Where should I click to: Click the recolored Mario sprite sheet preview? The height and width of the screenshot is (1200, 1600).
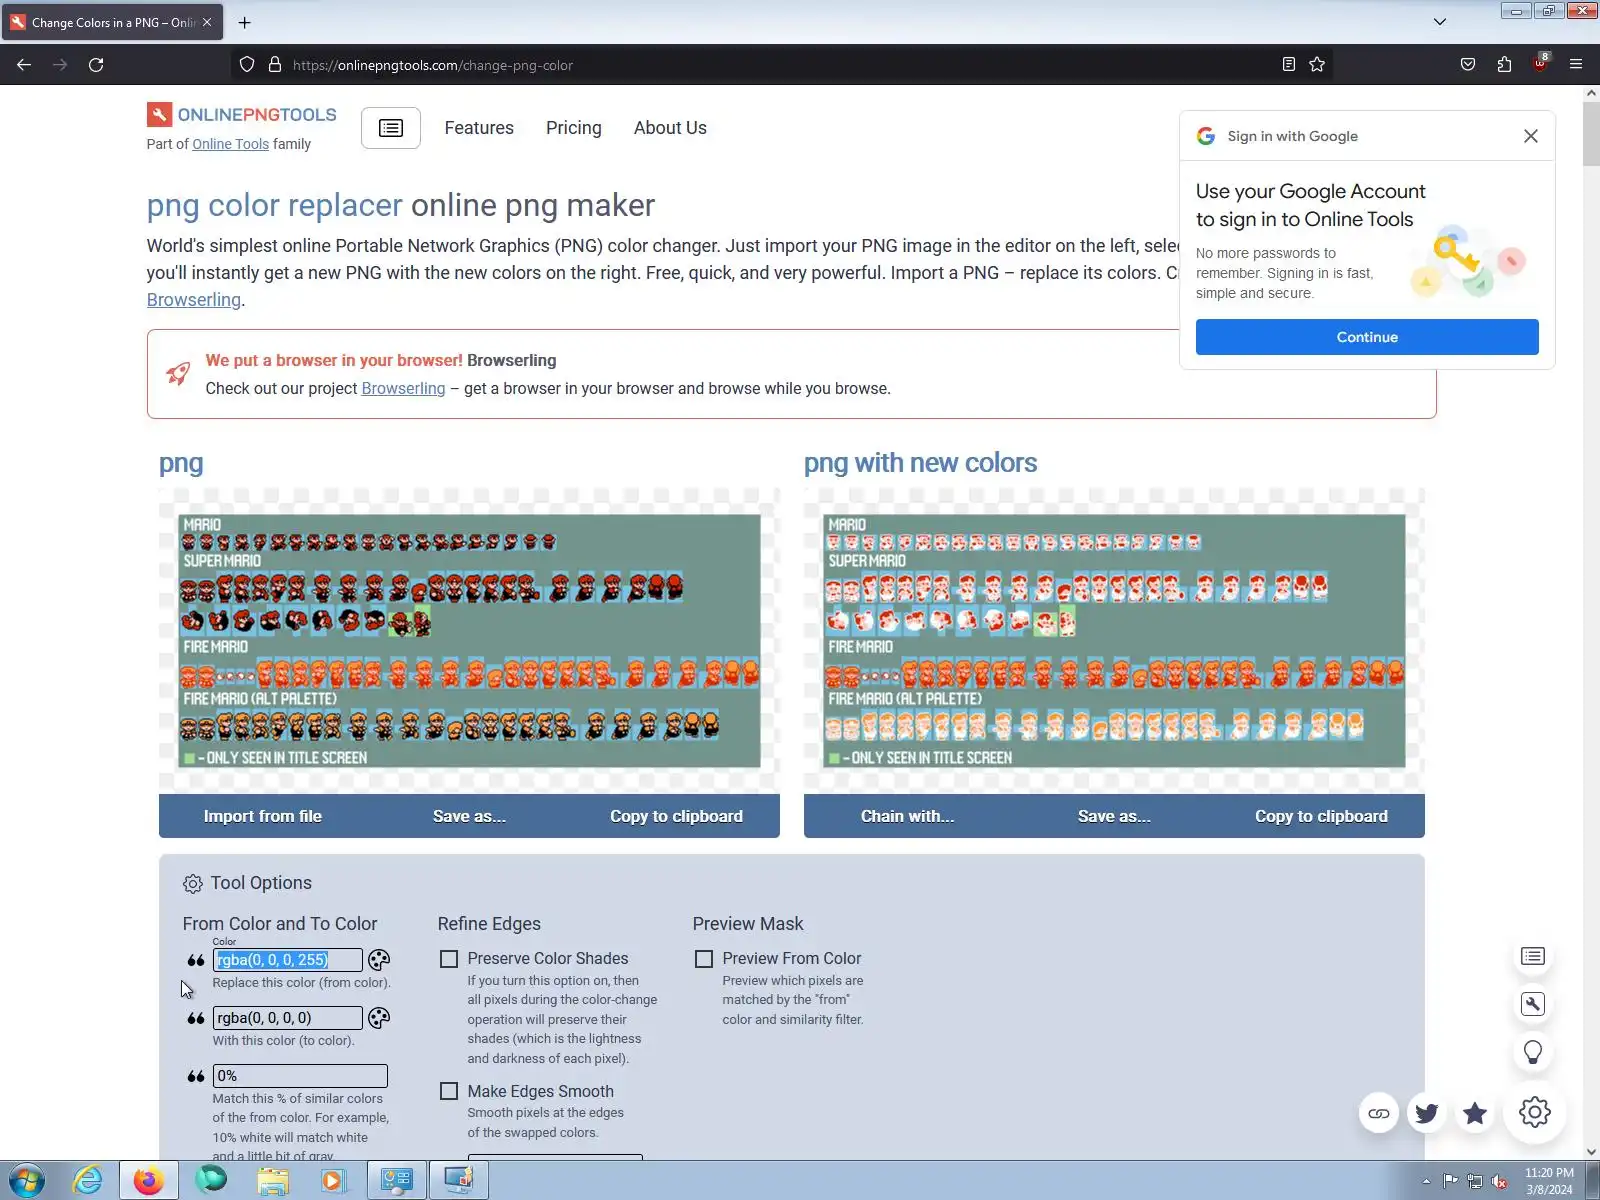(x=1114, y=641)
